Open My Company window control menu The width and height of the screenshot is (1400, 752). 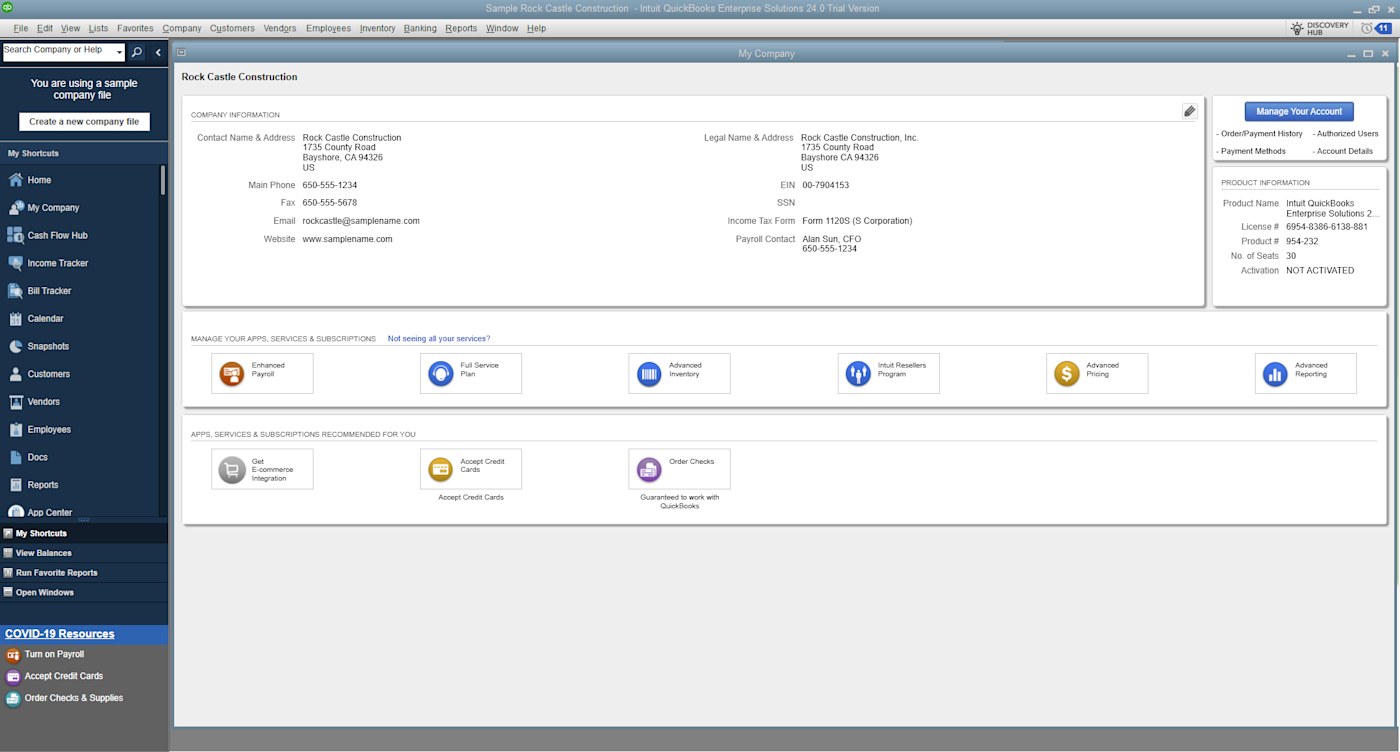pyautogui.click(x=181, y=53)
